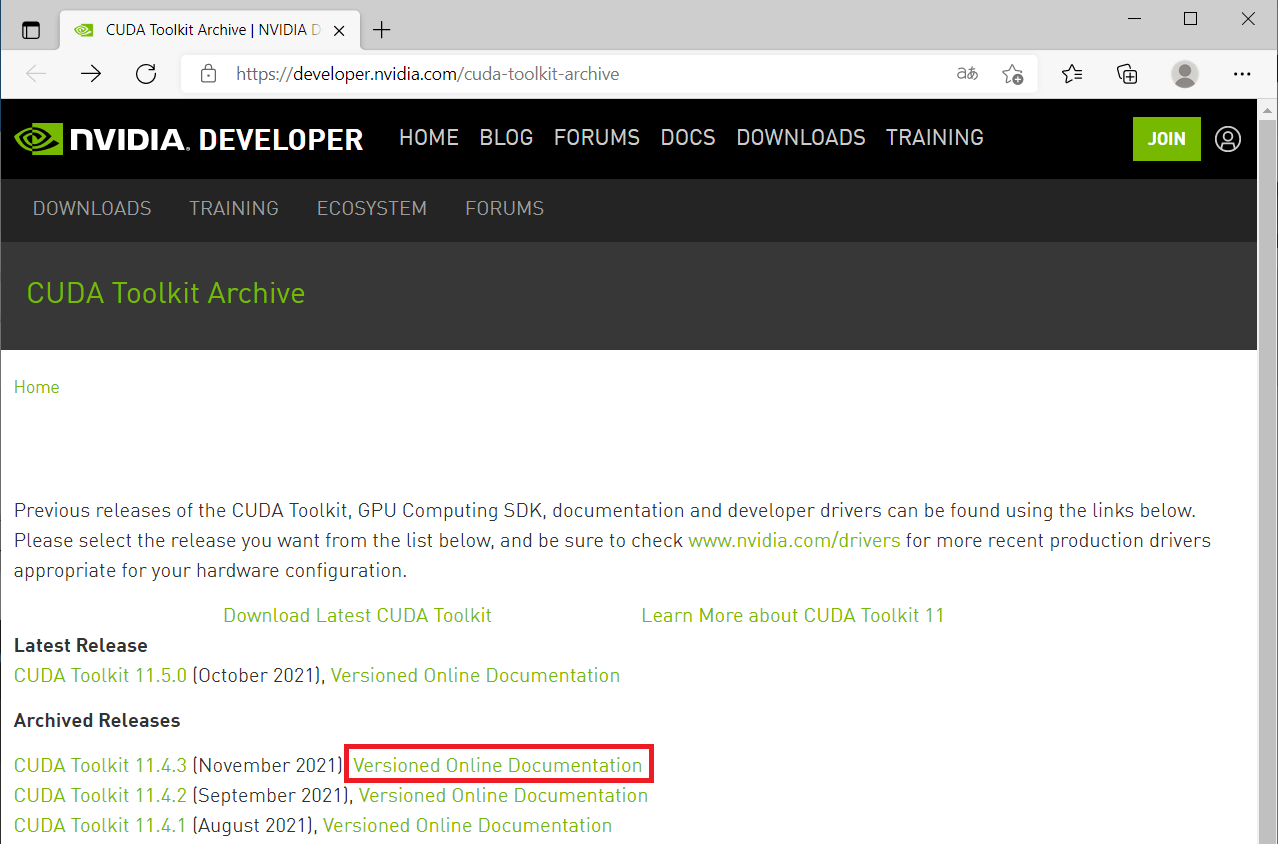Click the CUDA Toolkit Archive page heading
Screen dimensions: 1278x844
coord(166,293)
